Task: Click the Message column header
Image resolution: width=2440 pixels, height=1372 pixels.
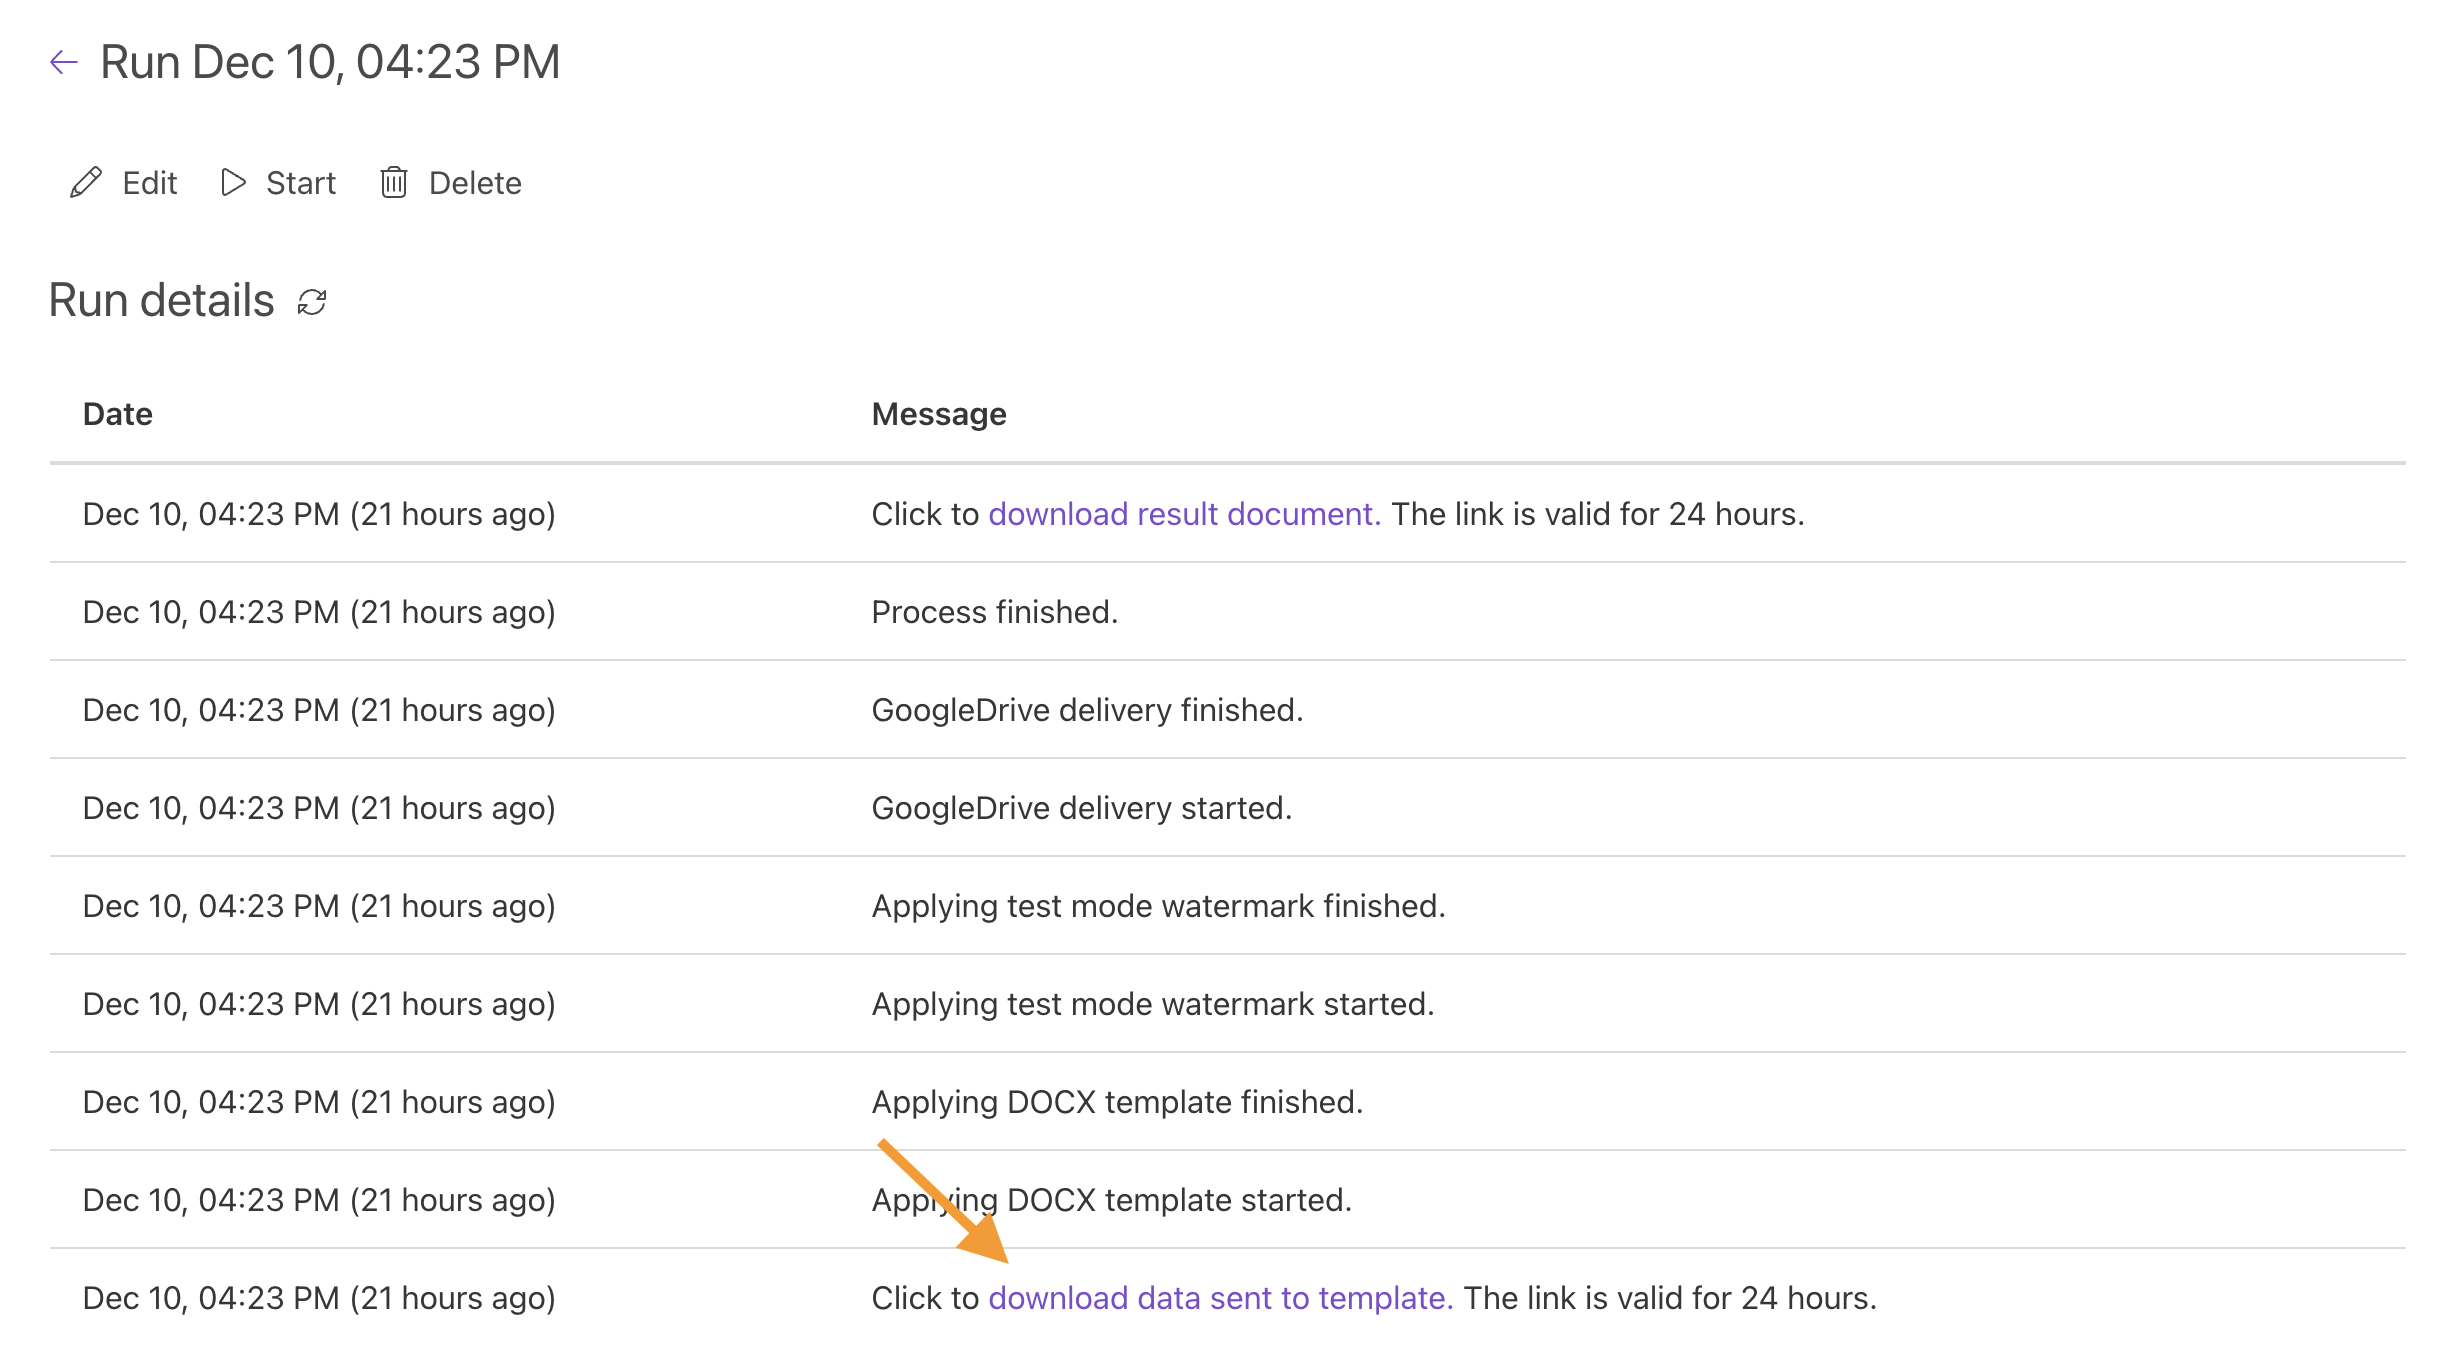Action: pos(939,414)
